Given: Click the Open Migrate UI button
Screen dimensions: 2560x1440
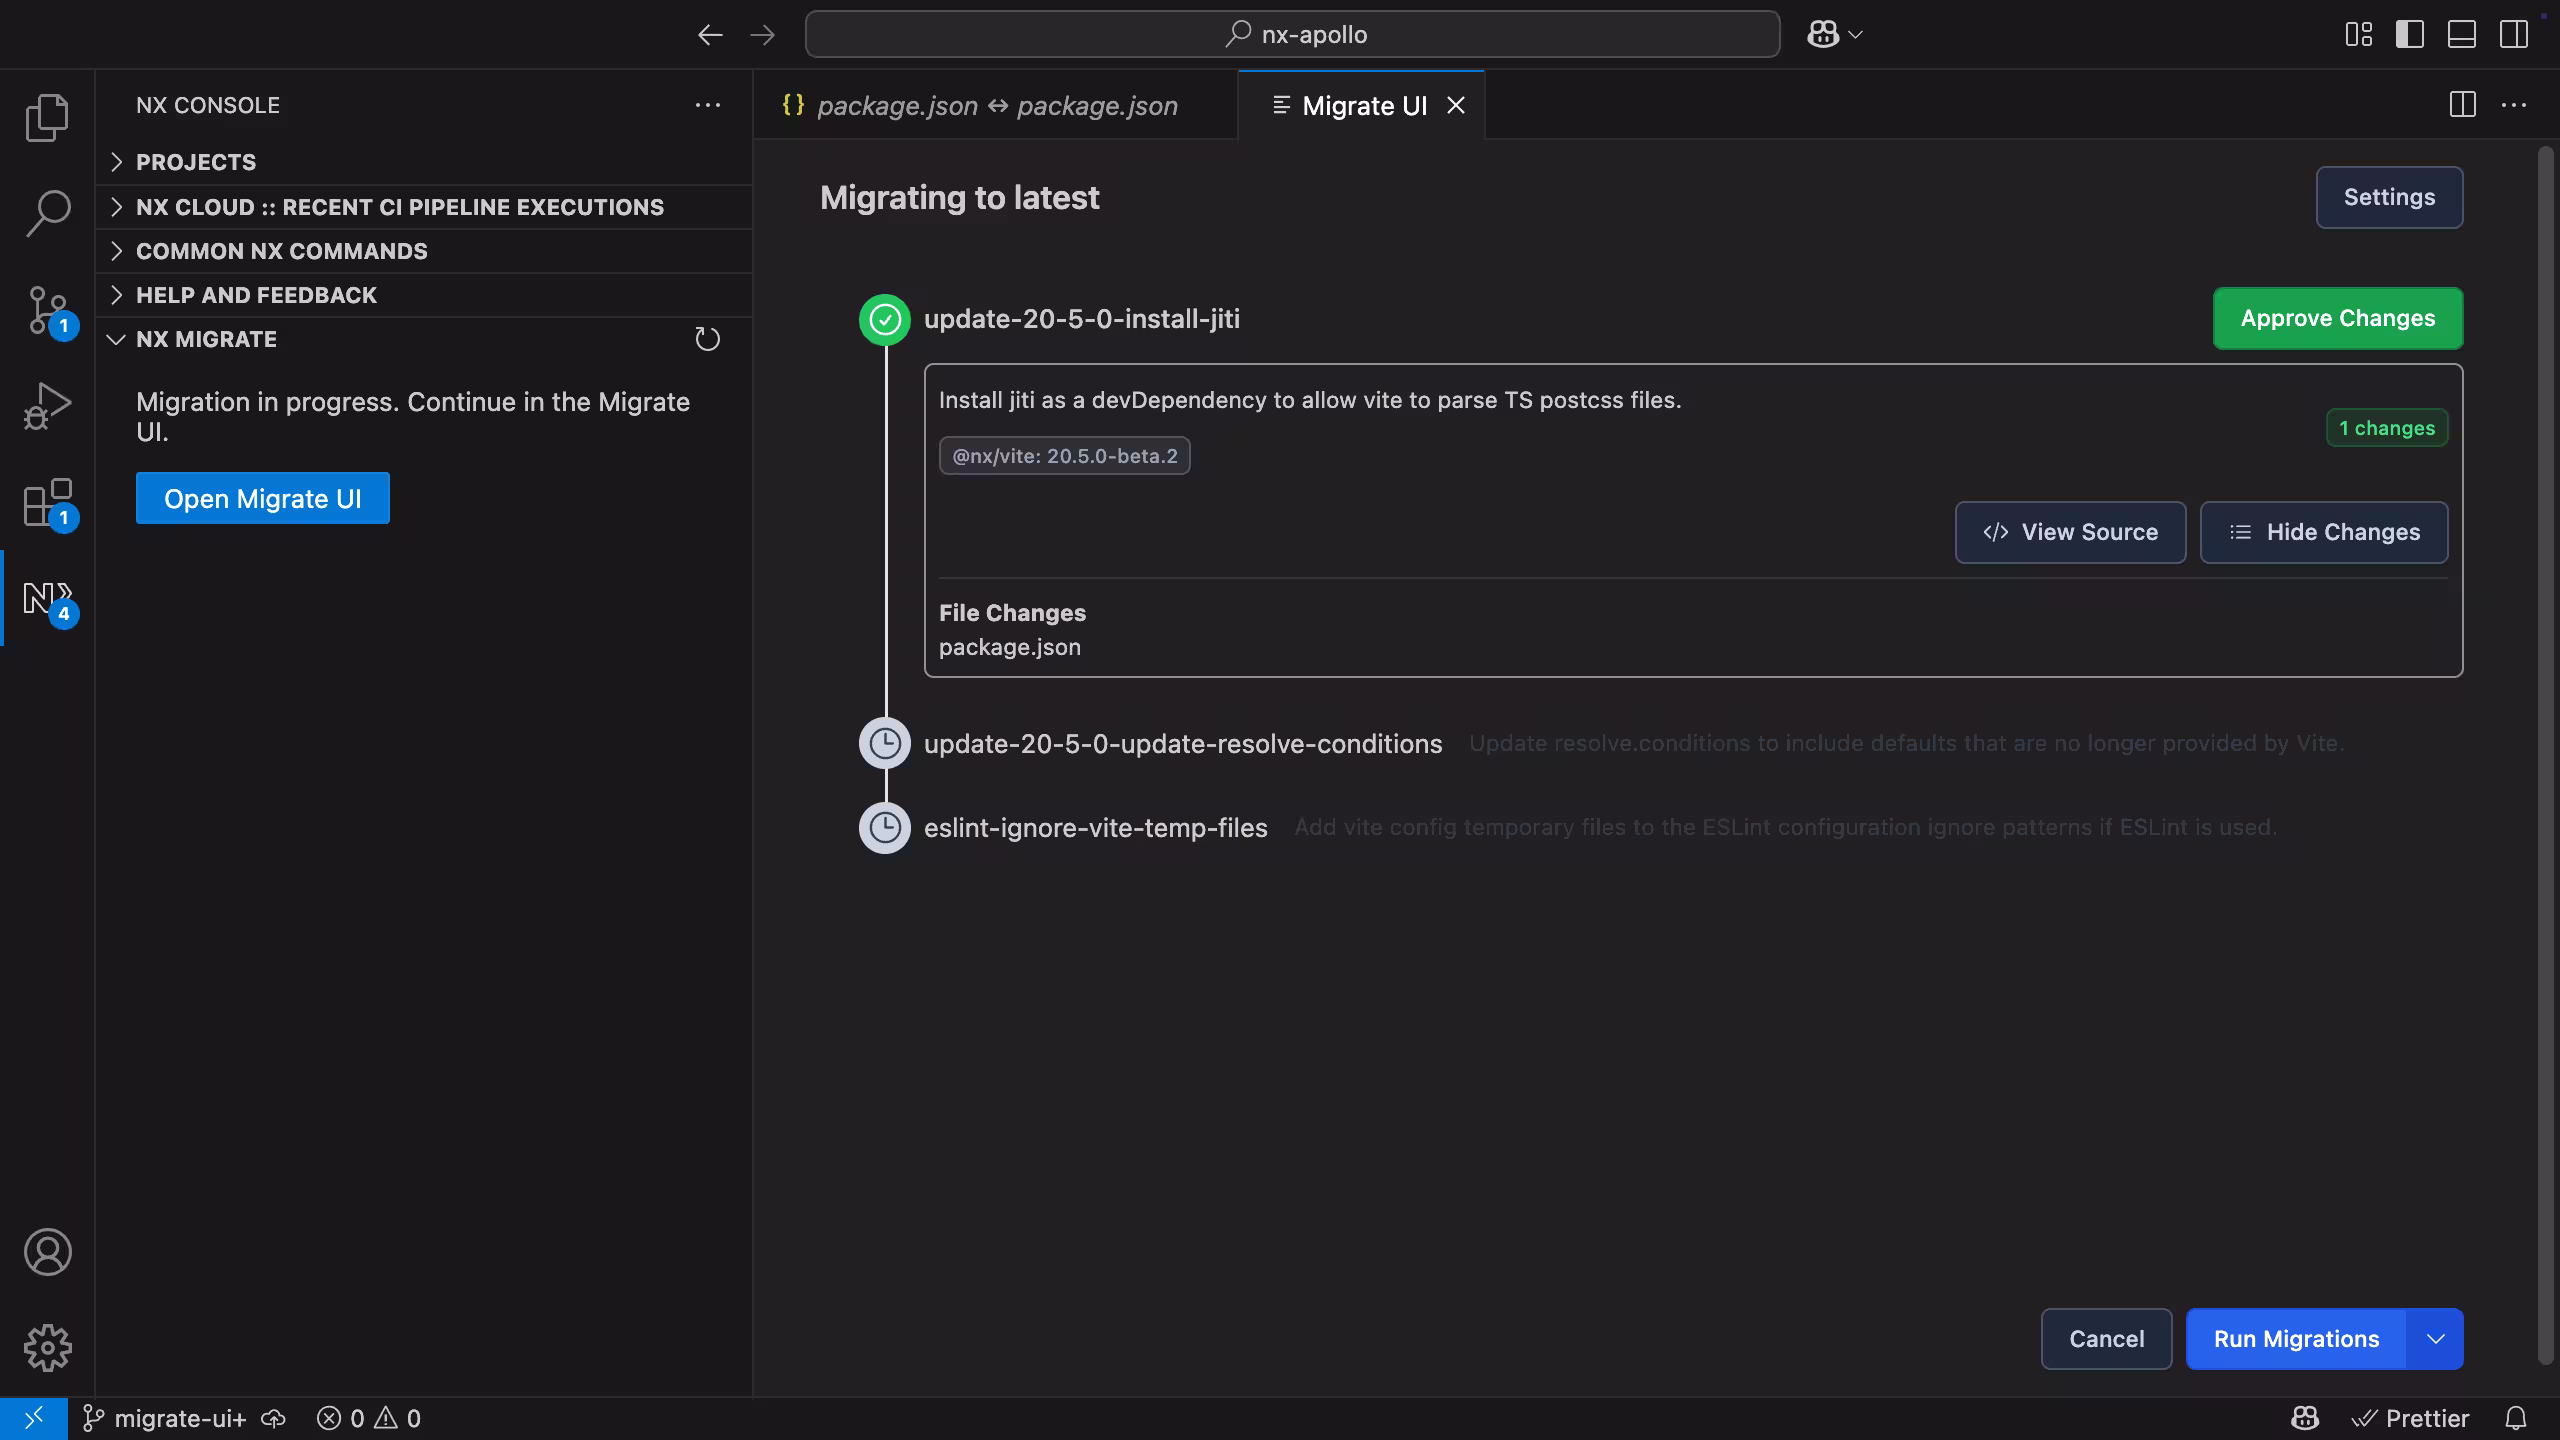Looking at the screenshot, I should point(262,498).
